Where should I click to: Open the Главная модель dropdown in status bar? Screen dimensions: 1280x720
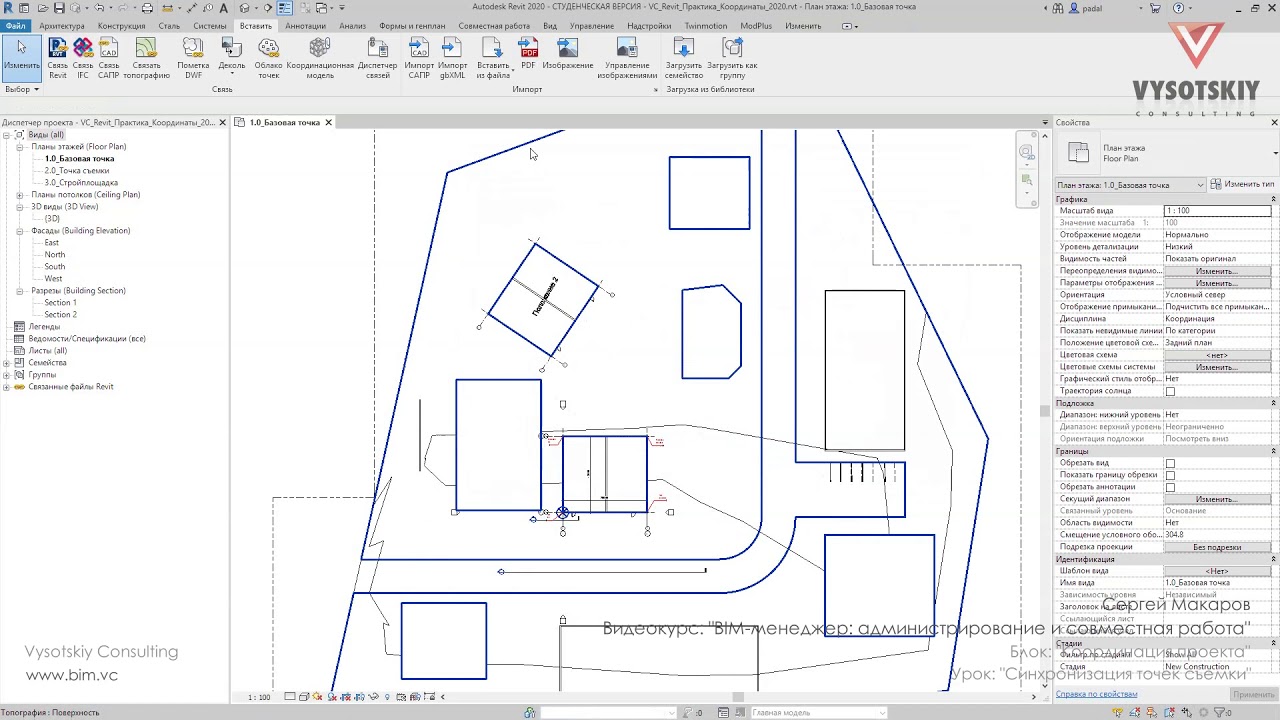[817, 713]
